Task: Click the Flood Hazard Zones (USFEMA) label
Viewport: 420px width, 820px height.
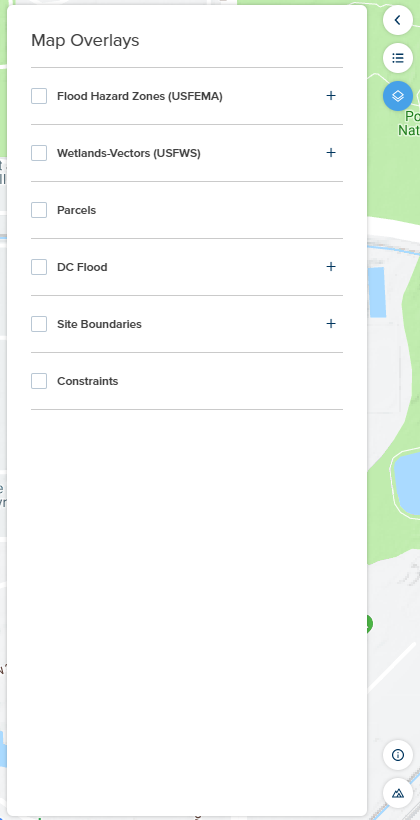Action: point(140,96)
